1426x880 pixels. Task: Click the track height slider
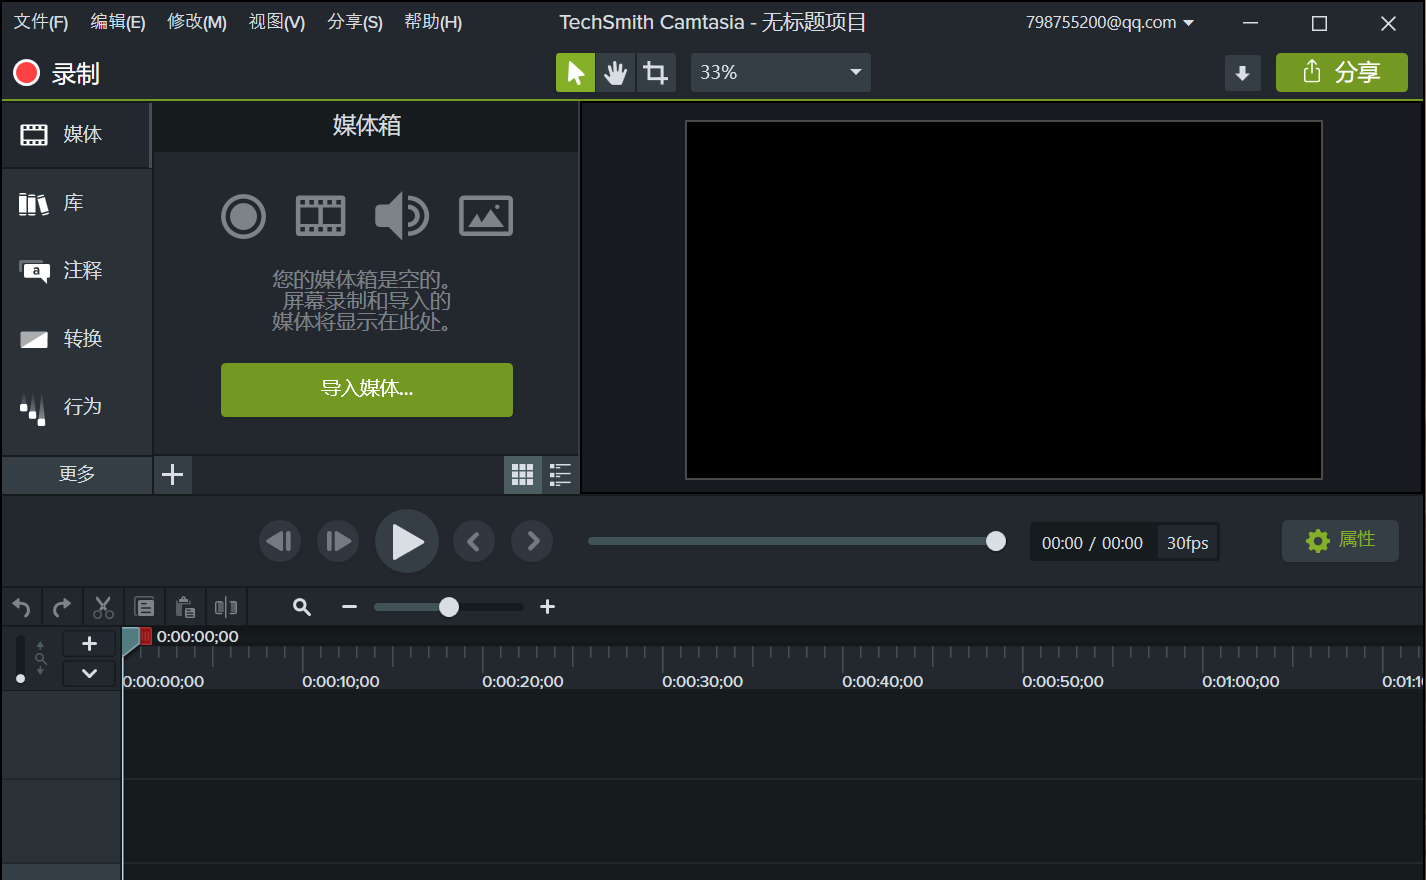point(21,659)
